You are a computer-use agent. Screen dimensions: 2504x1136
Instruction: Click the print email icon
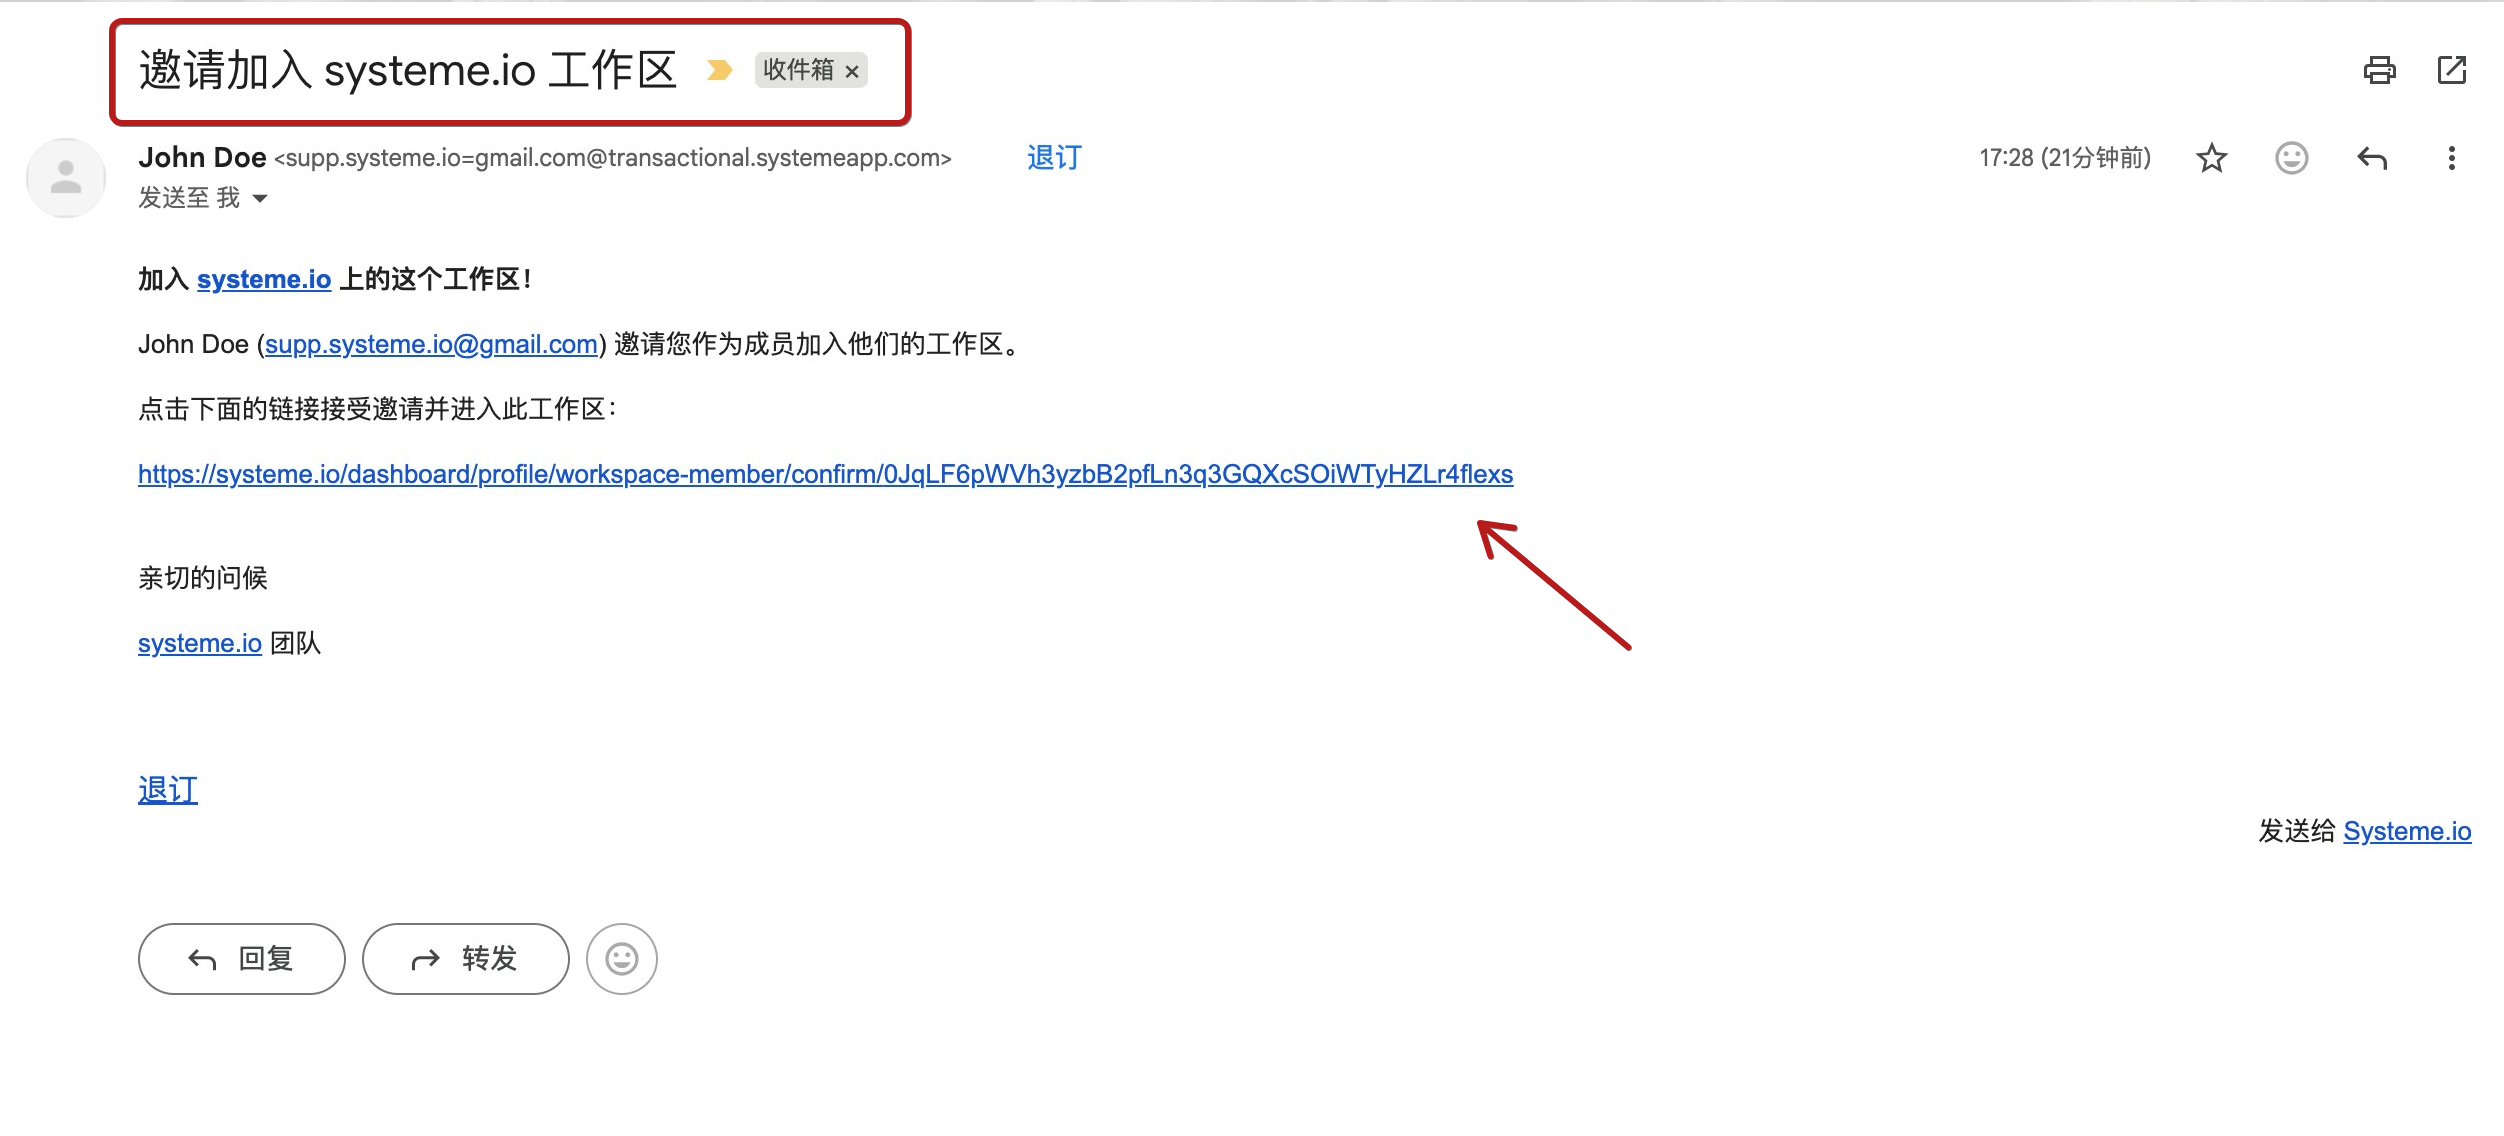tap(2379, 70)
